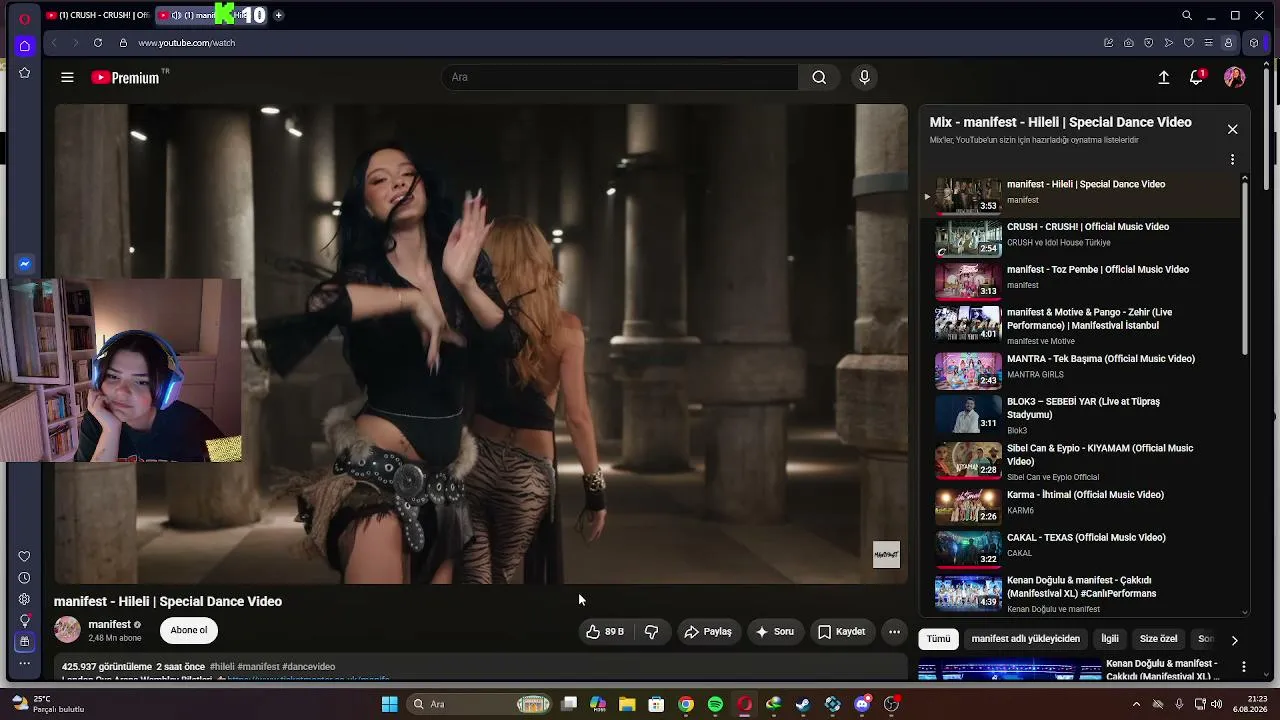Click the browser address bar URL
Image resolution: width=1280 pixels, height=720 pixels.
(x=187, y=43)
